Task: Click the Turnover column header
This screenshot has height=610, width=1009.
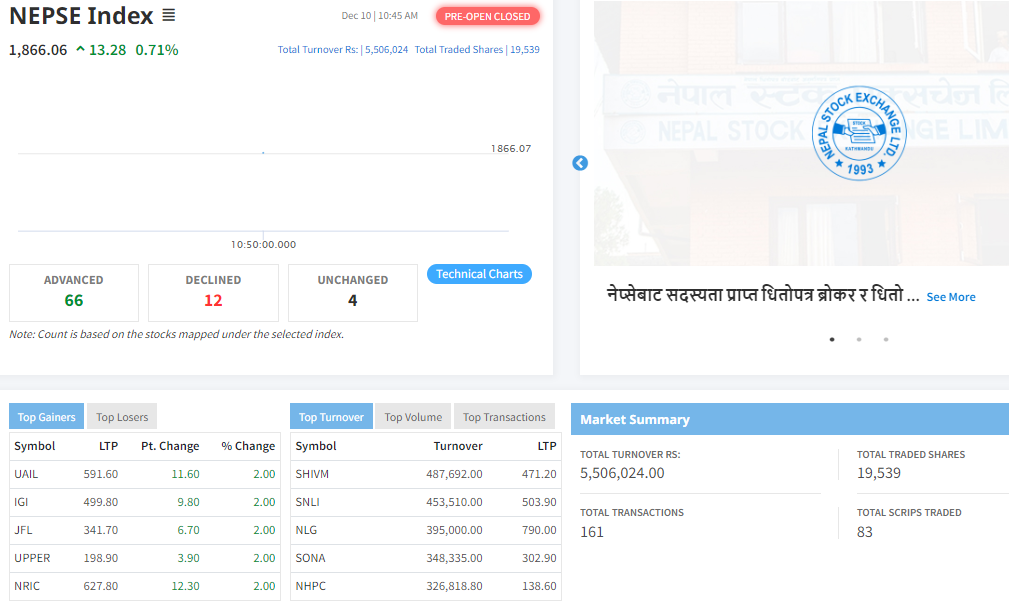Action: coord(458,446)
